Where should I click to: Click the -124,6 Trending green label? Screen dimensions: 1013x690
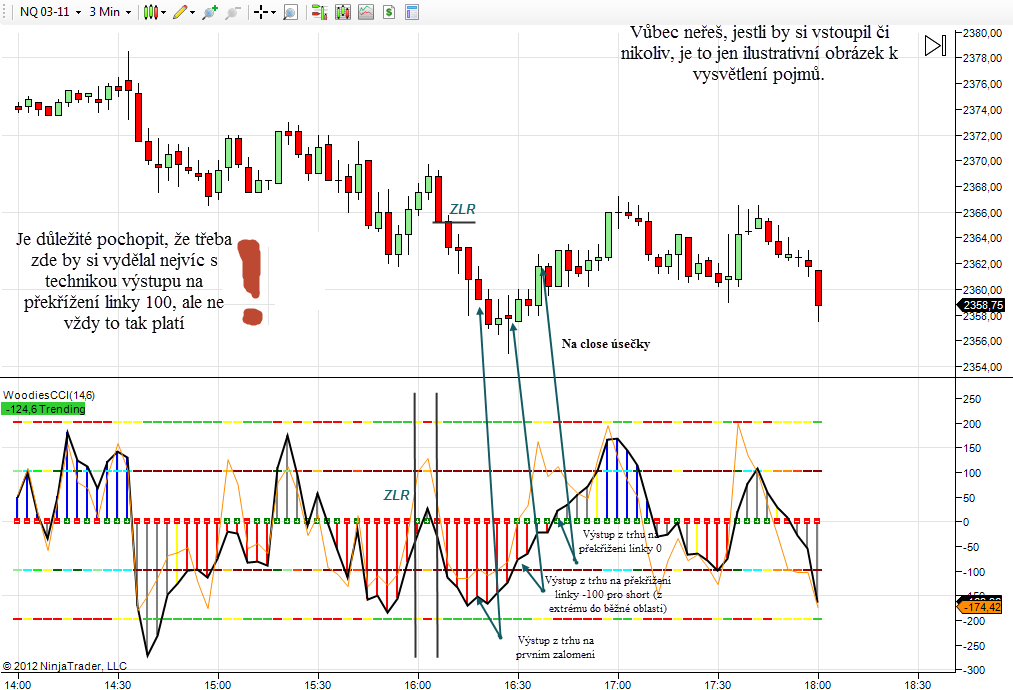(43, 409)
